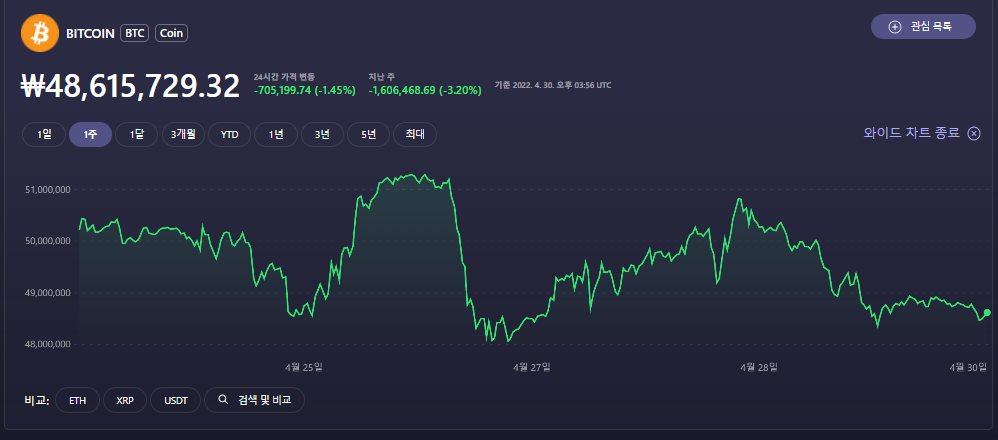
Task: Select the 최대 maximum range
Action: click(x=415, y=135)
